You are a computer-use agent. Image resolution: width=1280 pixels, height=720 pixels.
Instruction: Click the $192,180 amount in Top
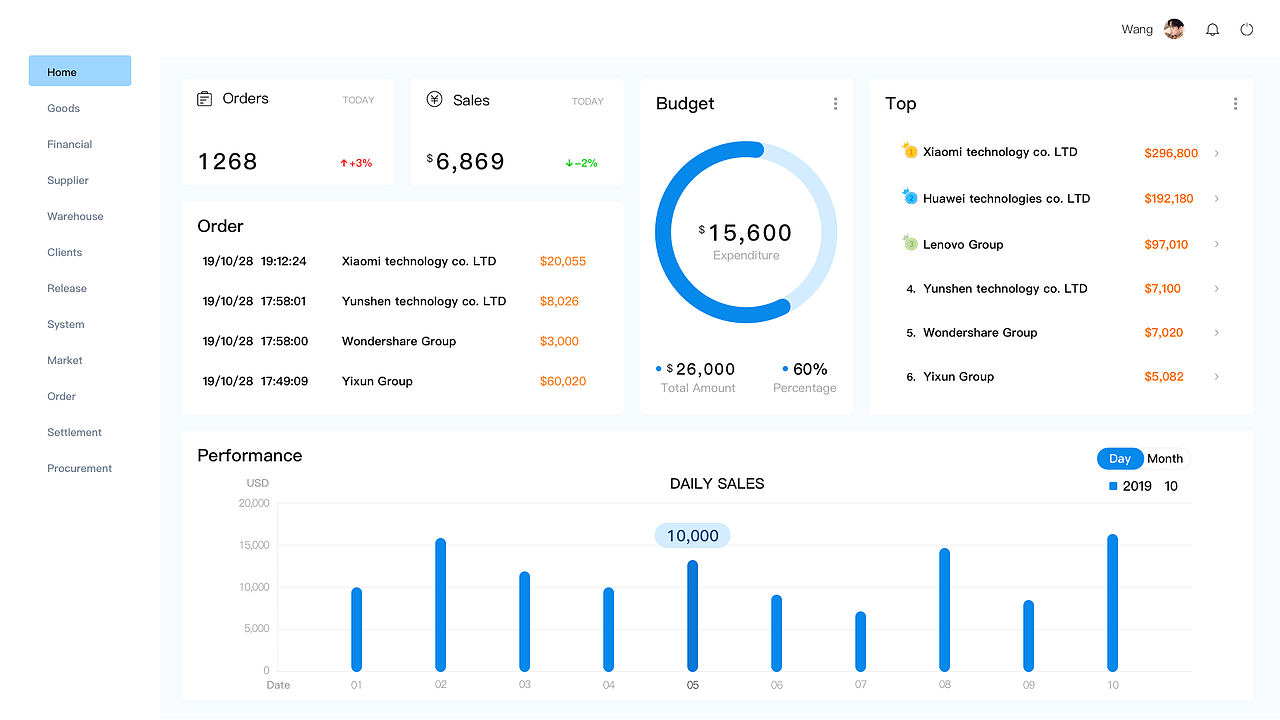pos(1169,199)
